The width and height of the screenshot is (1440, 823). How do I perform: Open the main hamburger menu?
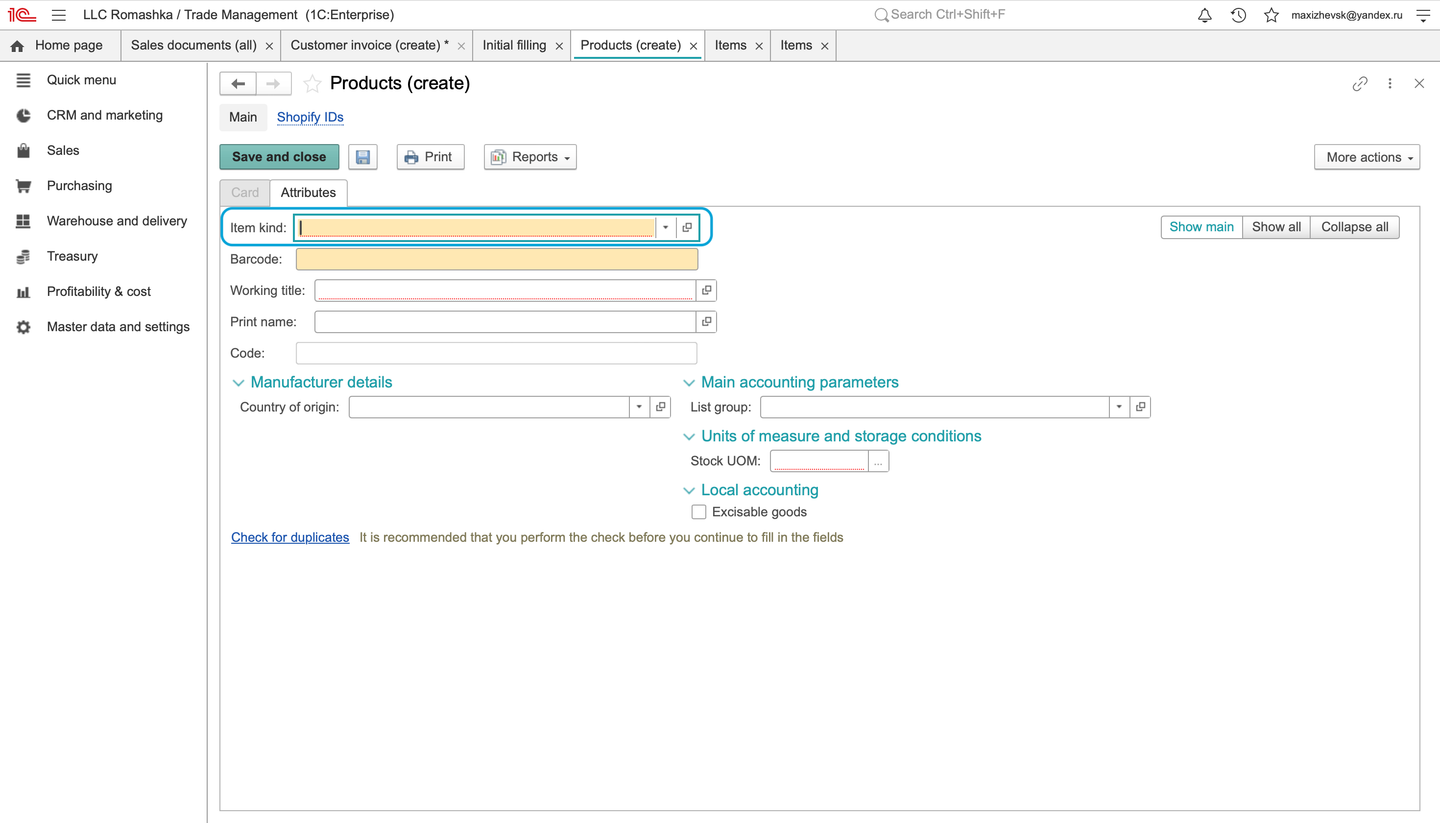point(59,15)
